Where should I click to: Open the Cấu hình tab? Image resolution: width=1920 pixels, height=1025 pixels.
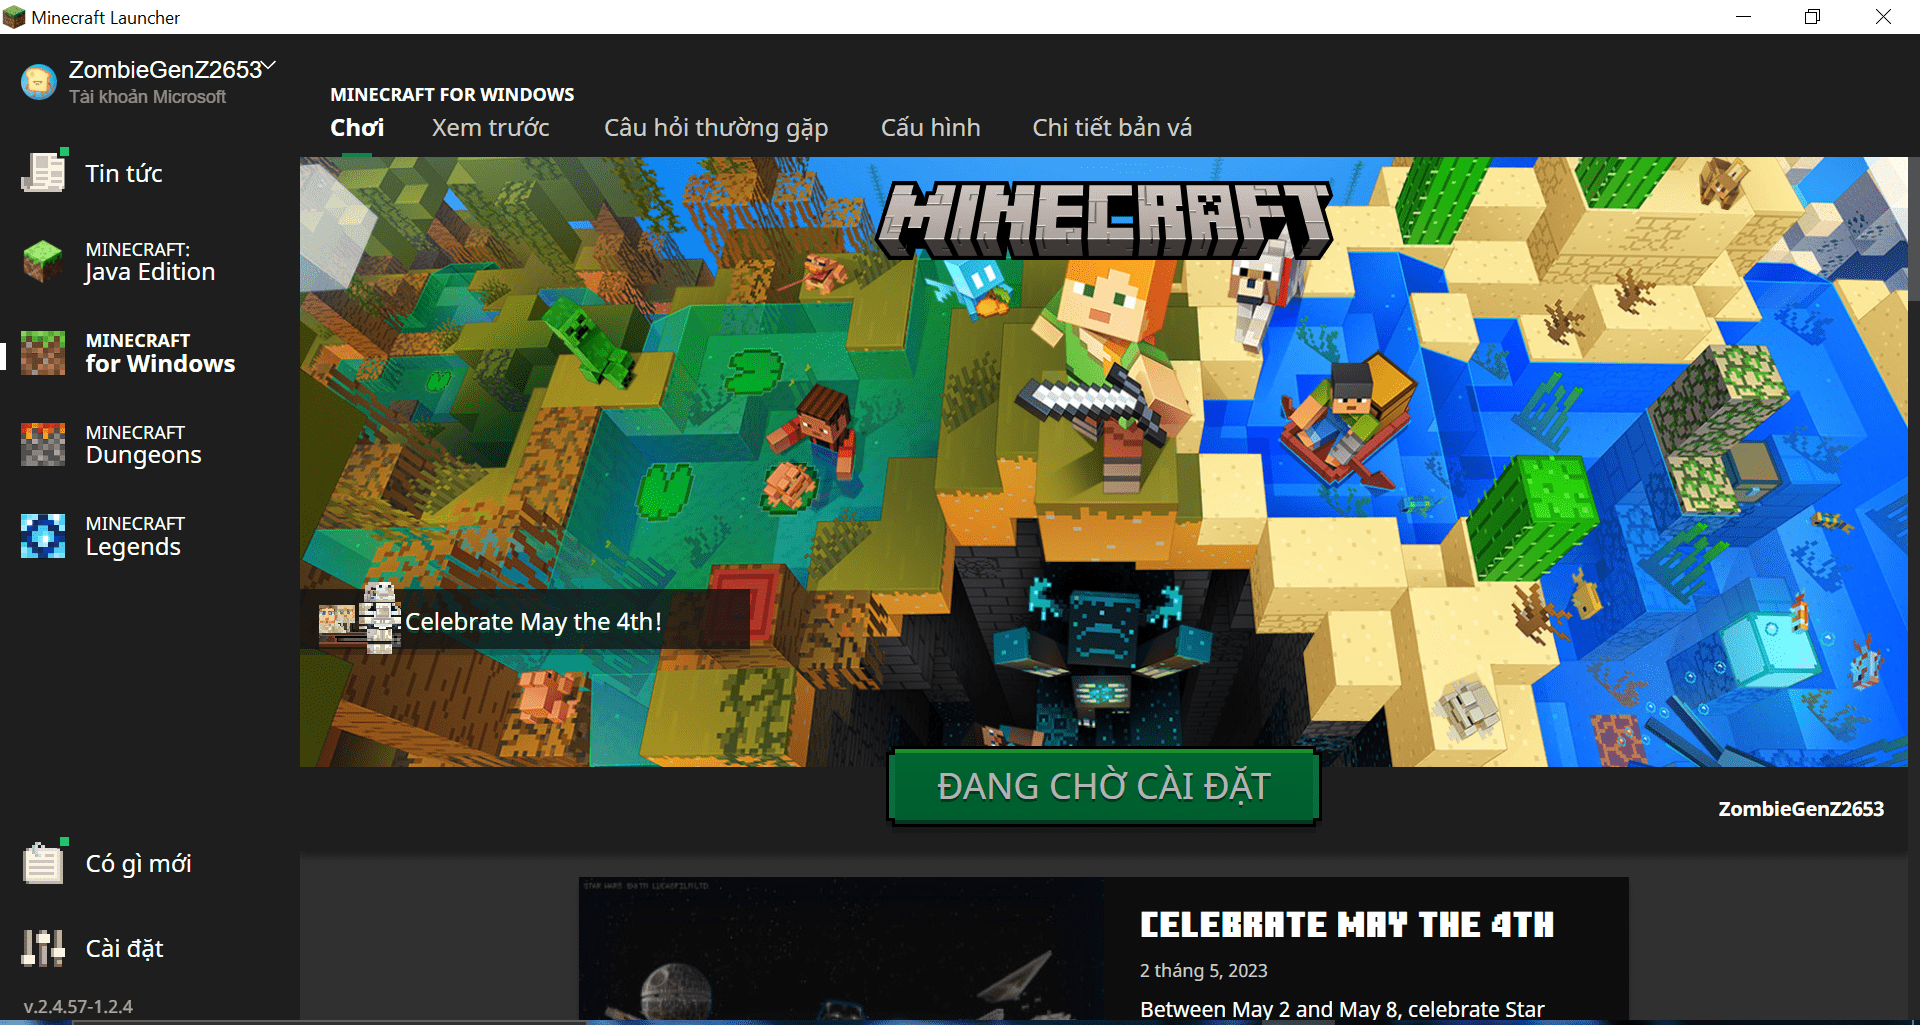(930, 128)
